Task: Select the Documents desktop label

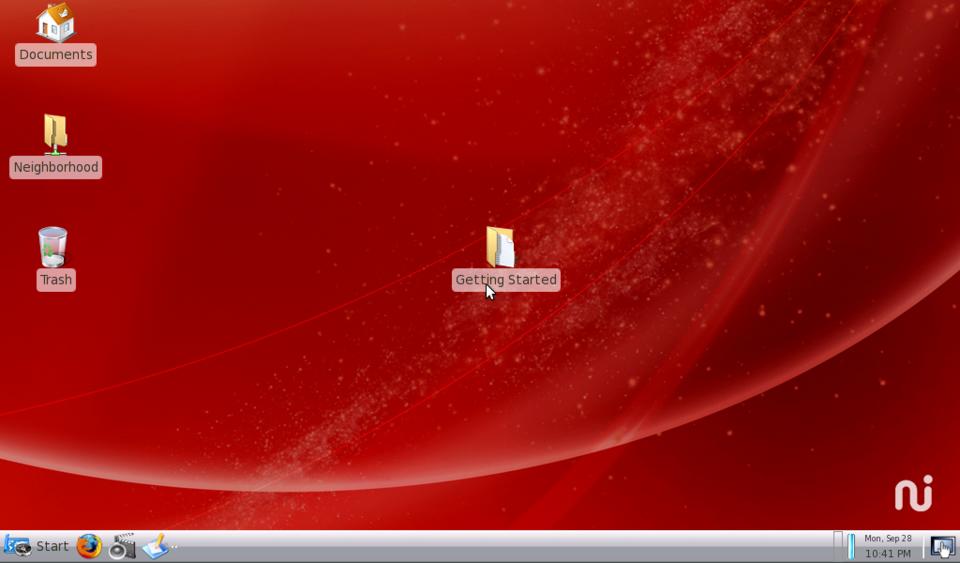Action: 56,55
